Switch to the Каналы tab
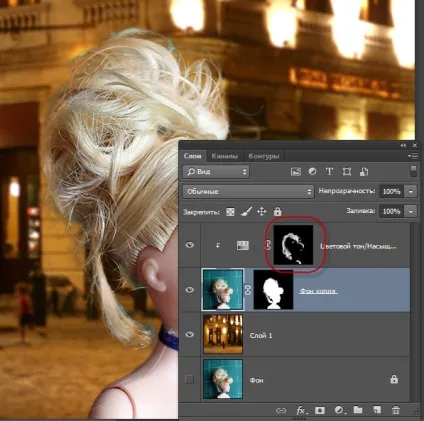Image resolution: width=424 pixels, height=421 pixels. point(225,156)
